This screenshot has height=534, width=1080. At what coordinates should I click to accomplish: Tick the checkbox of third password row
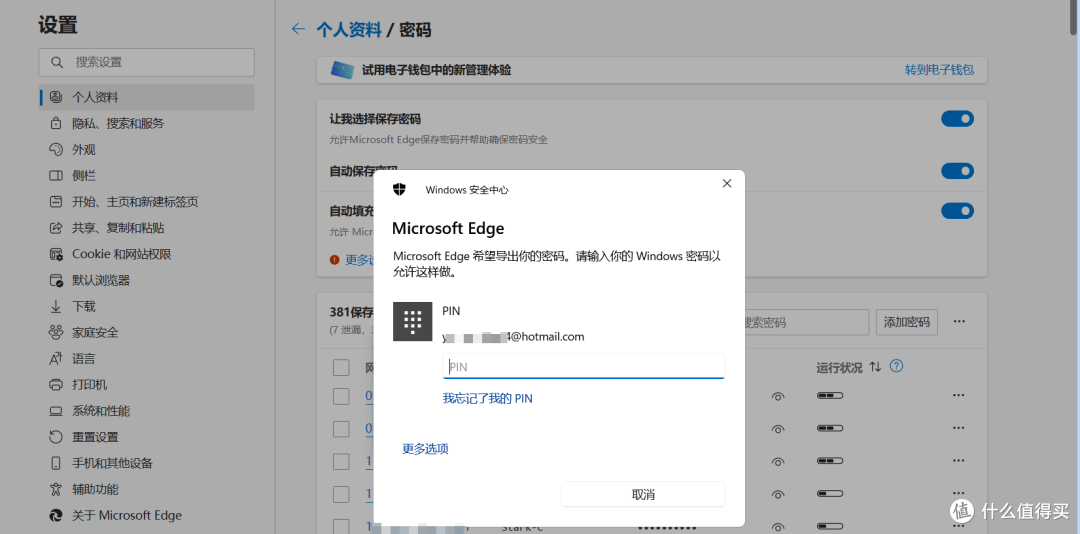(x=341, y=461)
